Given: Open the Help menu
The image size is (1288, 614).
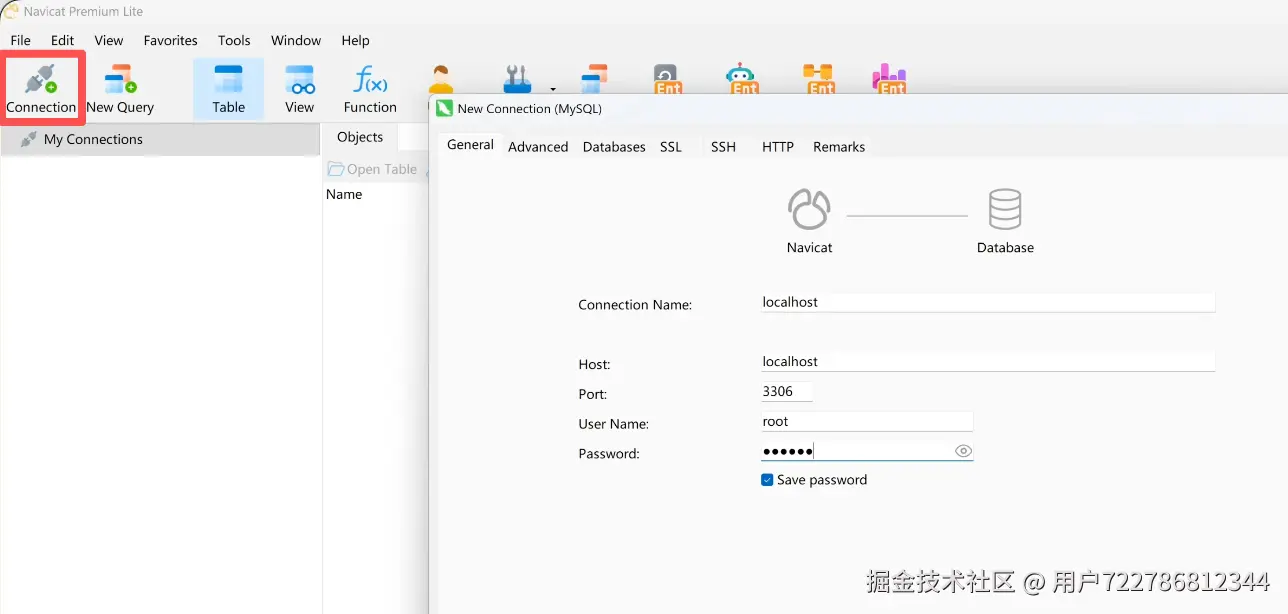Looking at the screenshot, I should (x=355, y=40).
